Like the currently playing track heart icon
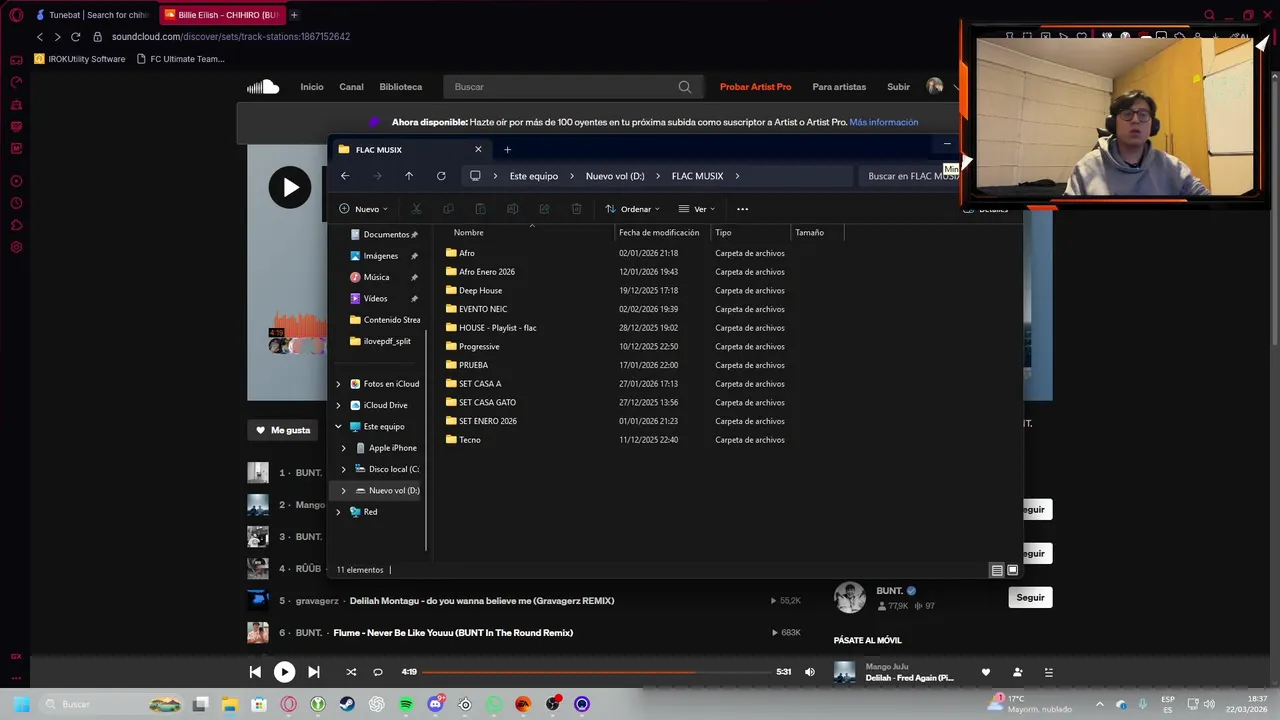This screenshot has width=1280, height=720. pos(986,672)
